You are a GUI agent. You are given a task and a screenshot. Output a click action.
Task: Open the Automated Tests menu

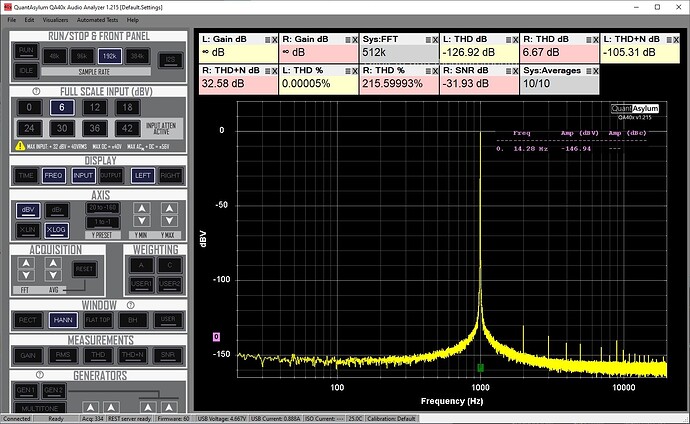pyautogui.click(x=98, y=20)
